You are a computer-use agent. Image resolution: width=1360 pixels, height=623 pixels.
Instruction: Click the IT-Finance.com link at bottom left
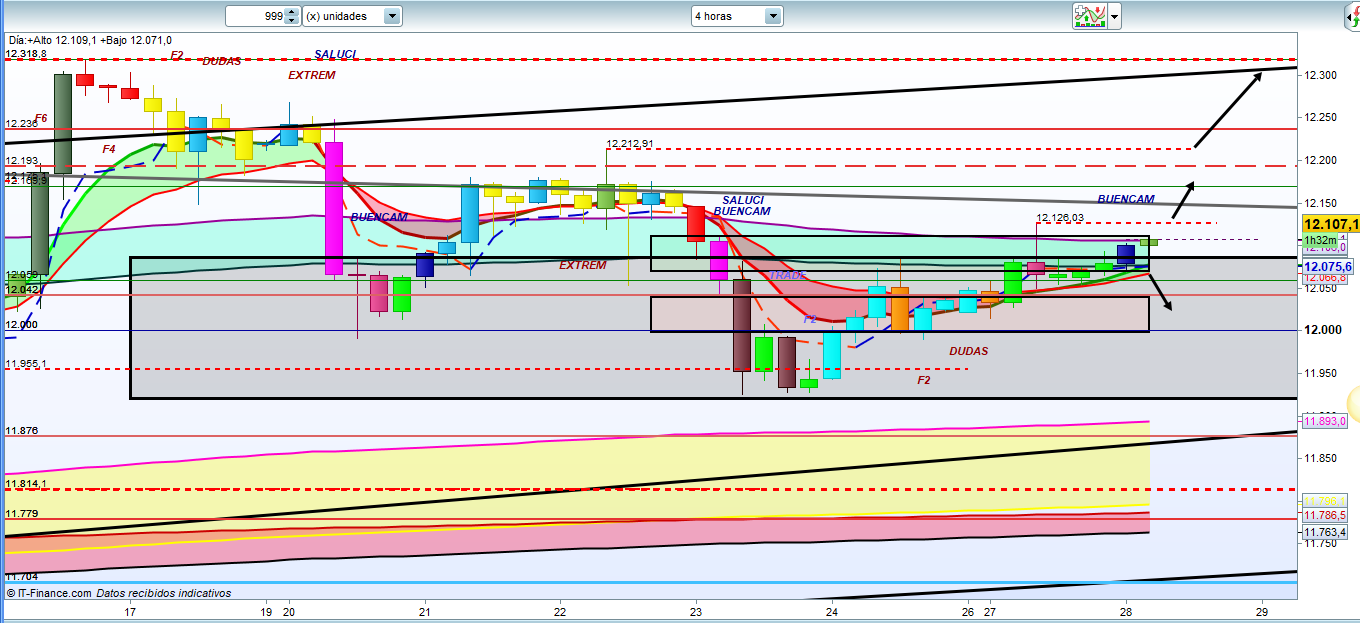[56, 593]
